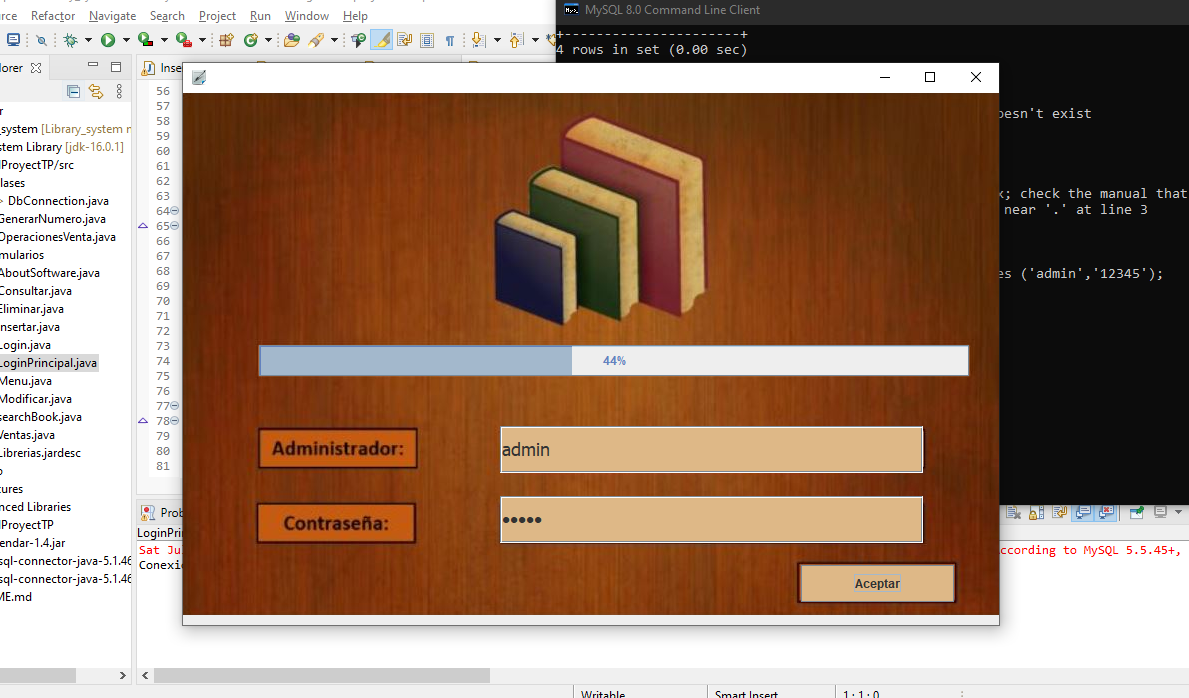Click the Eclipse editor horizontal scrollbar

[x=322, y=674]
